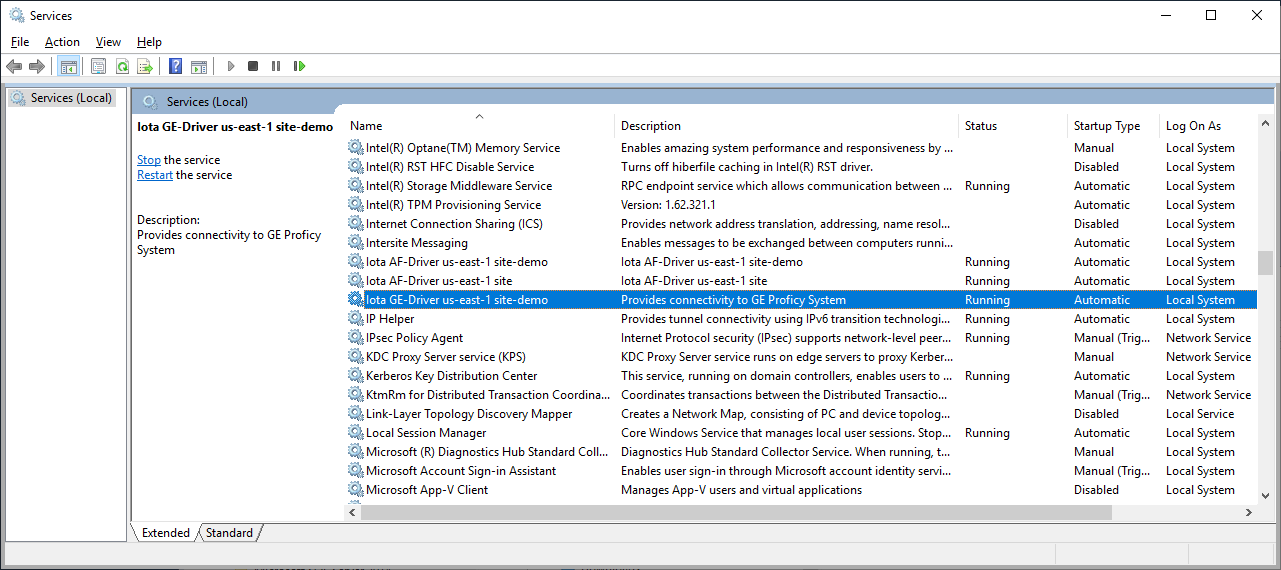The height and width of the screenshot is (570, 1281).
Task: Select the Iota GE-Driver us-east-1 site-demo row
Action: point(801,300)
